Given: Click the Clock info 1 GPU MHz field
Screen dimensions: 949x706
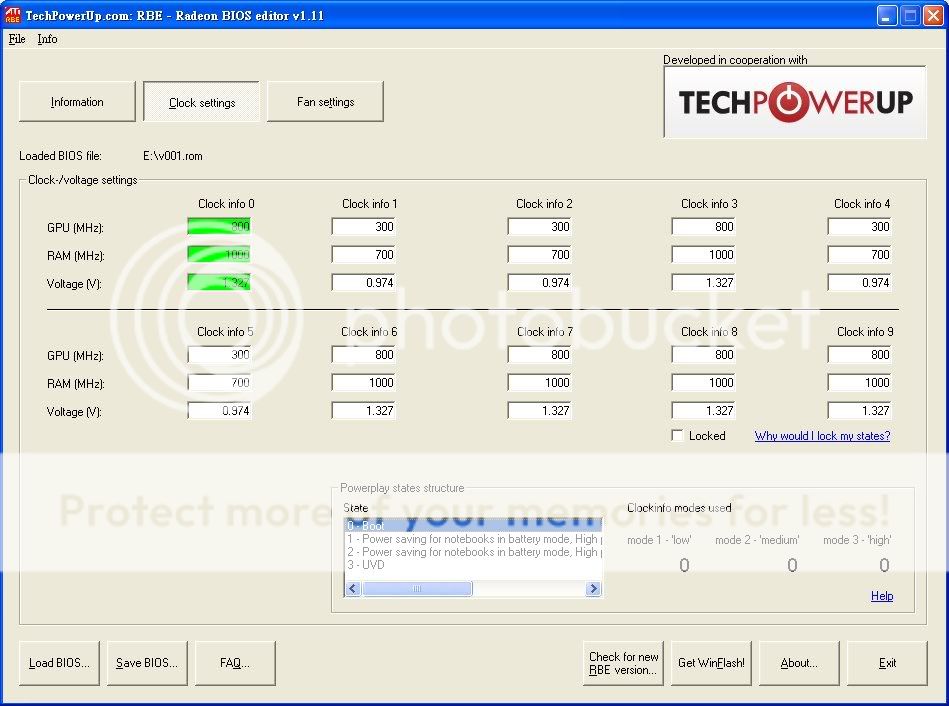Looking at the screenshot, I should click(x=363, y=227).
